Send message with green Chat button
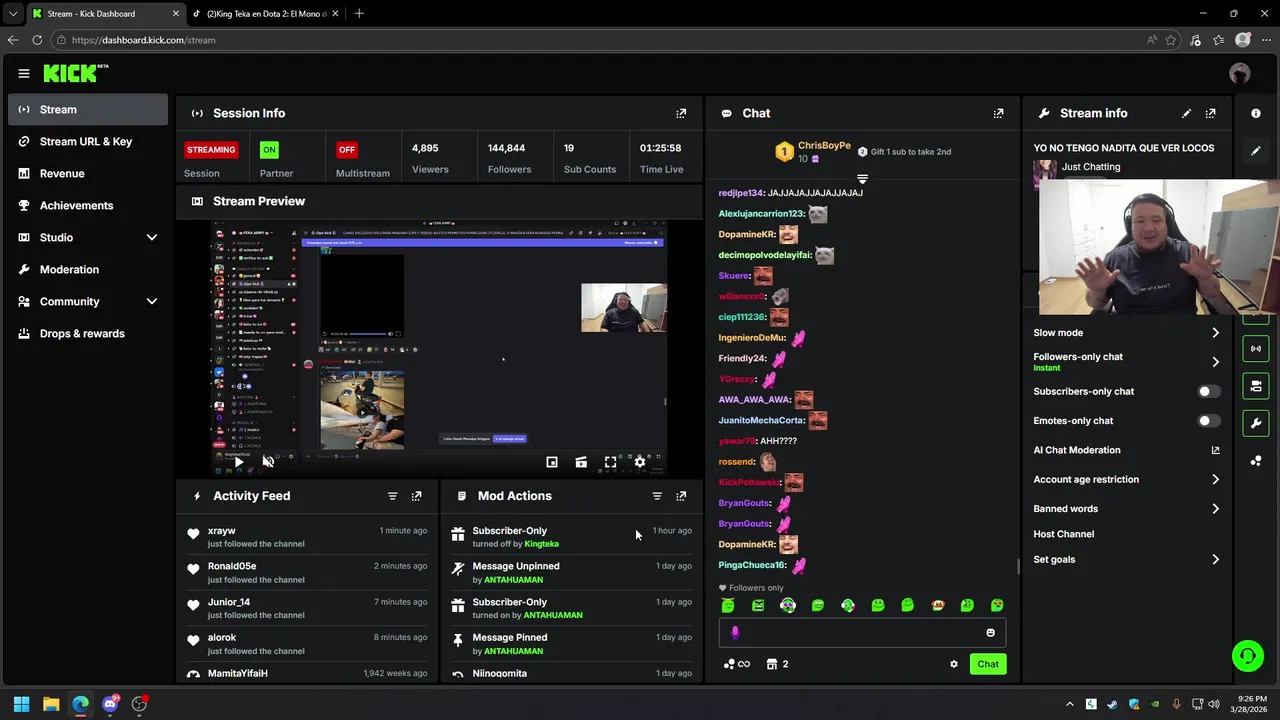The height and width of the screenshot is (720, 1280). [988, 664]
